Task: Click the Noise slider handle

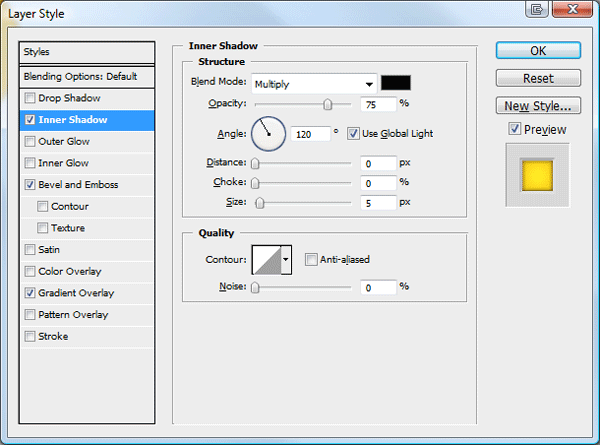Action: [255, 287]
